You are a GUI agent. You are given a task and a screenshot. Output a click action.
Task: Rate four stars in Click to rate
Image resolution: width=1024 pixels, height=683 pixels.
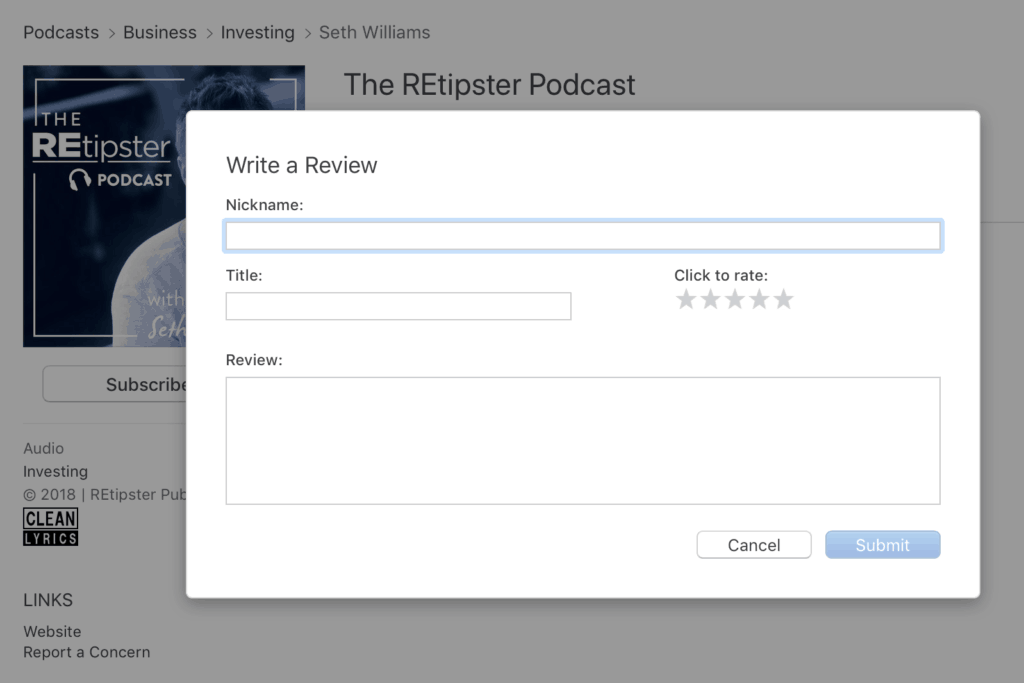pyautogui.click(x=759, y=299)
